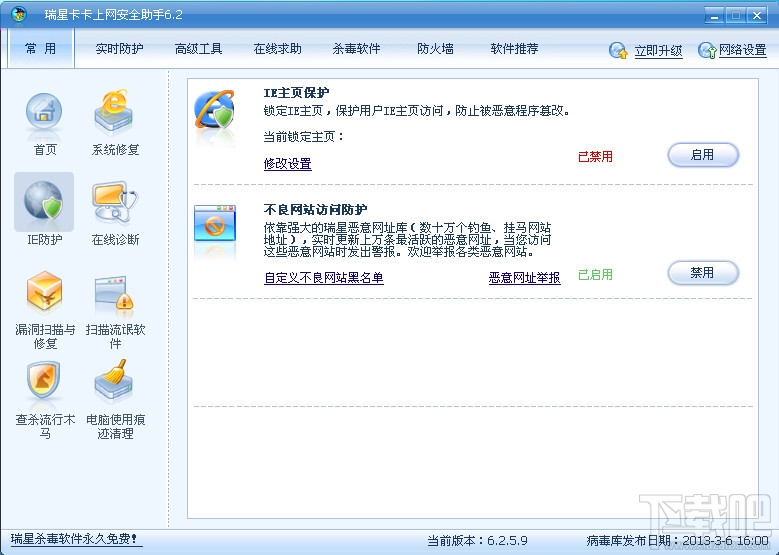Click the IE主页保护 heading
The width and height of the screenshot is (779, 555).
tap(296, 92)
